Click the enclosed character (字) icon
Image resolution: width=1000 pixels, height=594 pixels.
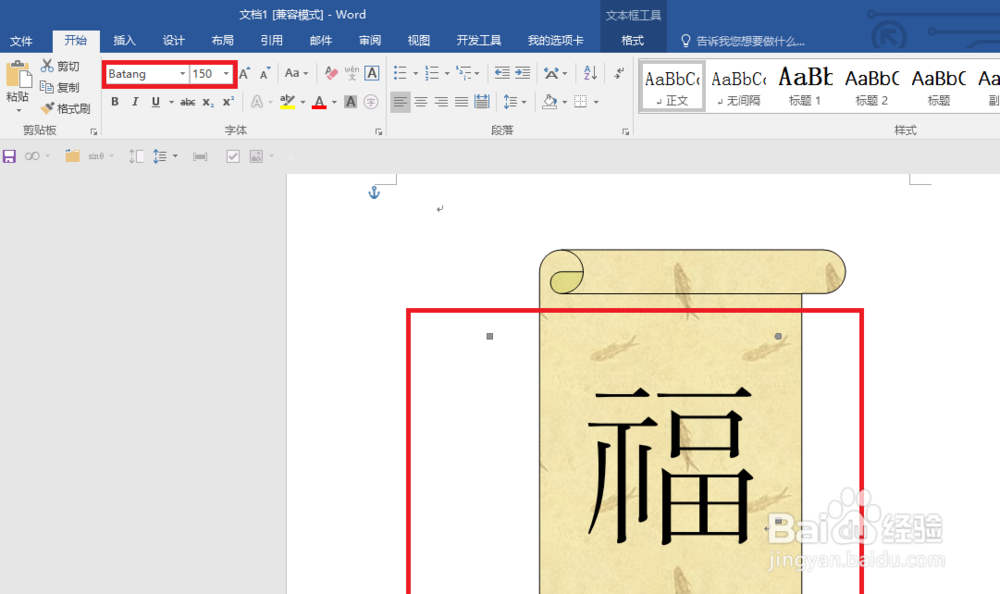[371, 102]
